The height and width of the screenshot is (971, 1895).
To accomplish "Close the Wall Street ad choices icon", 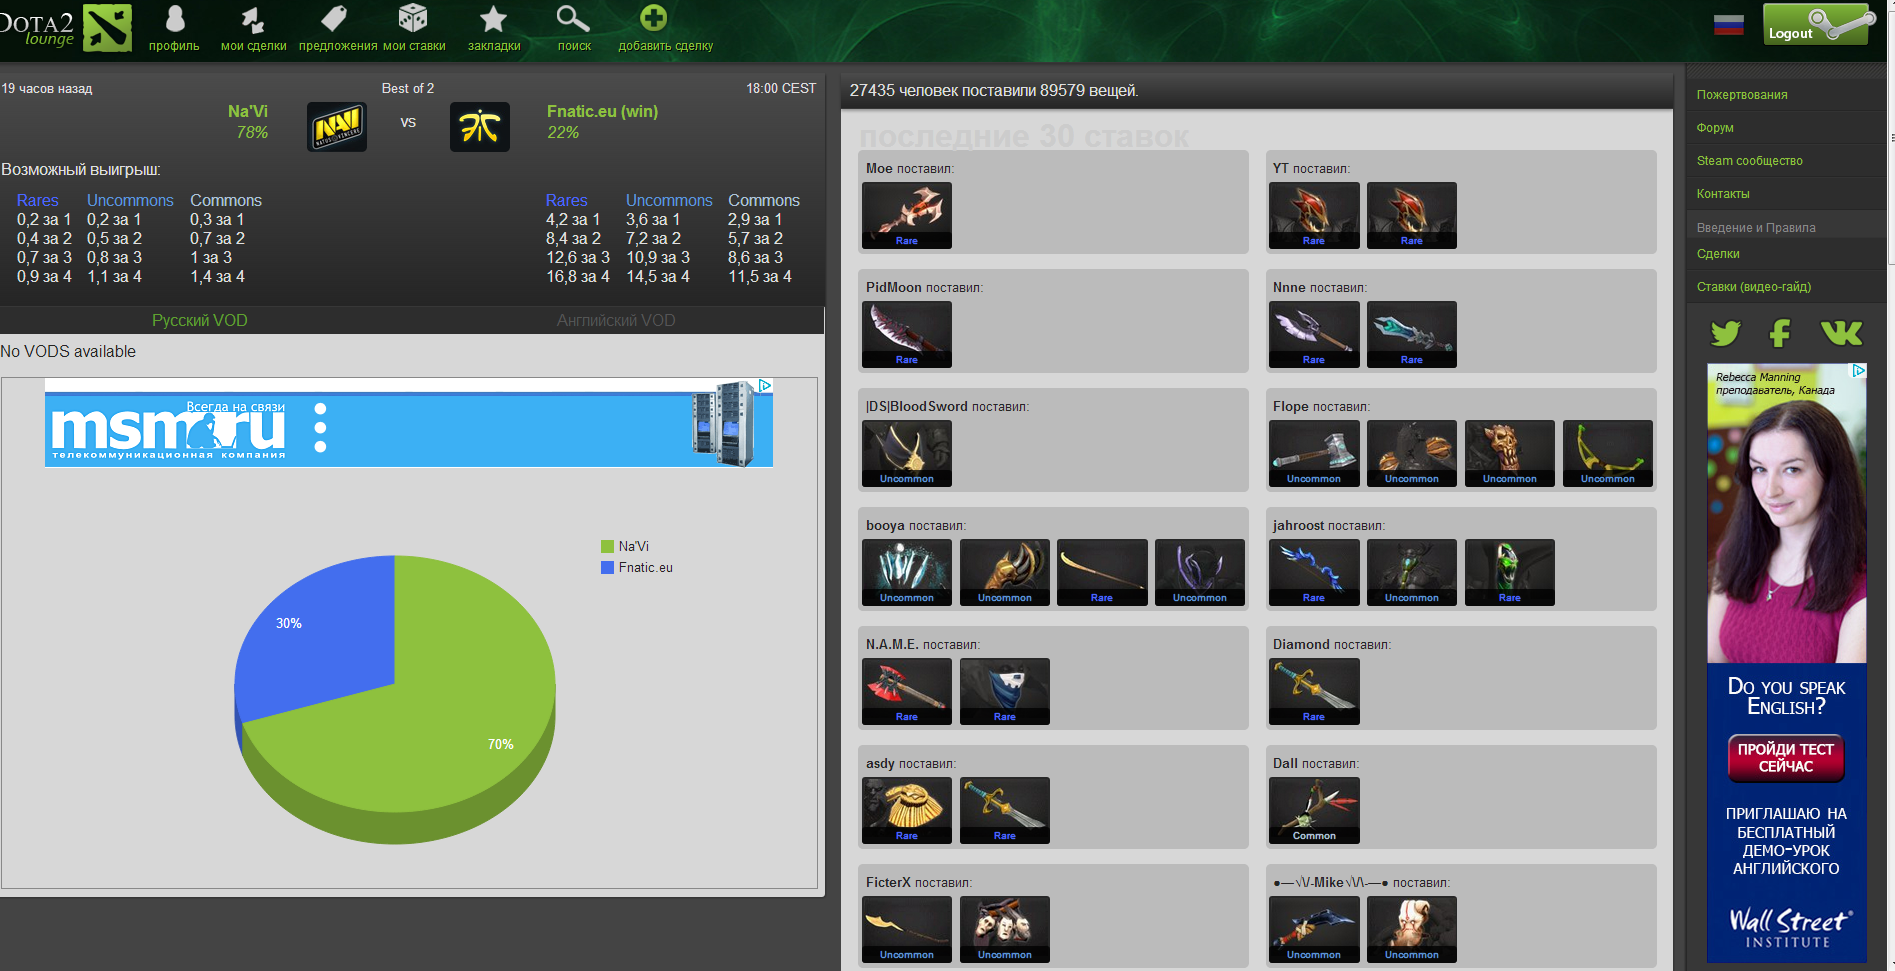I will point(1859,370).
